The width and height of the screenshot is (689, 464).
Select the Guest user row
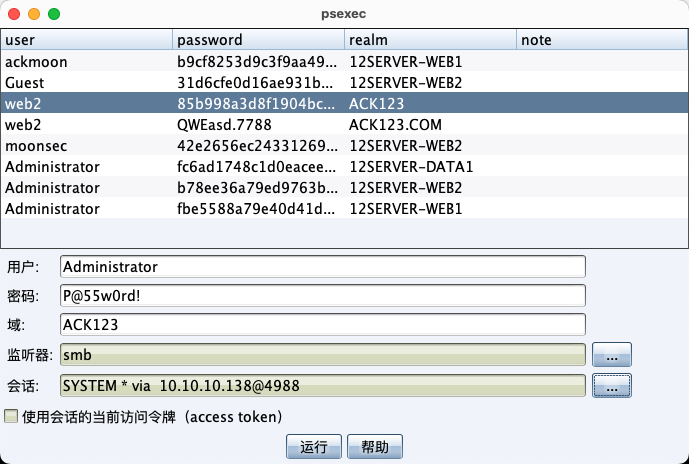(344, 83)
